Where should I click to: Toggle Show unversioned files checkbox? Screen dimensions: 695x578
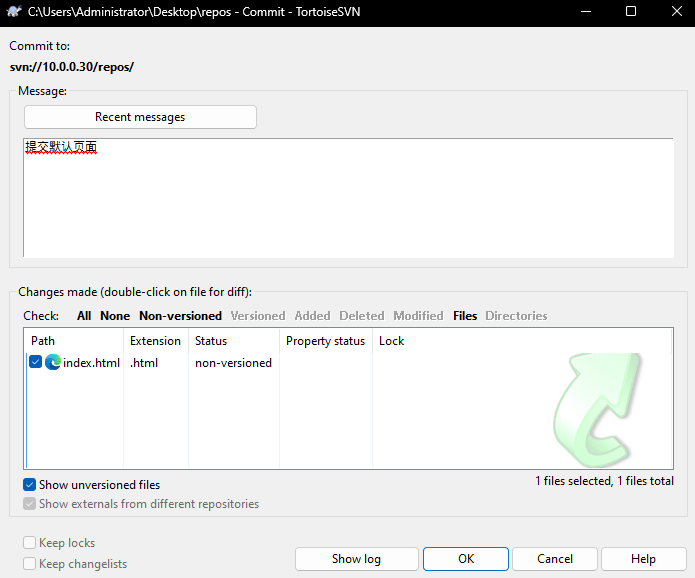[29, 484]
